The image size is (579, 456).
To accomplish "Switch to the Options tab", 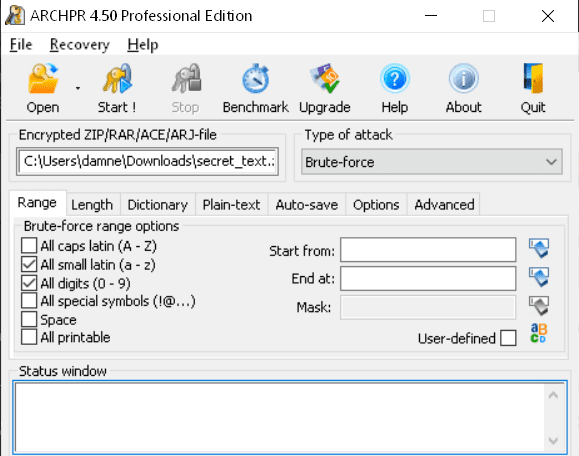I will pos(376,205).
